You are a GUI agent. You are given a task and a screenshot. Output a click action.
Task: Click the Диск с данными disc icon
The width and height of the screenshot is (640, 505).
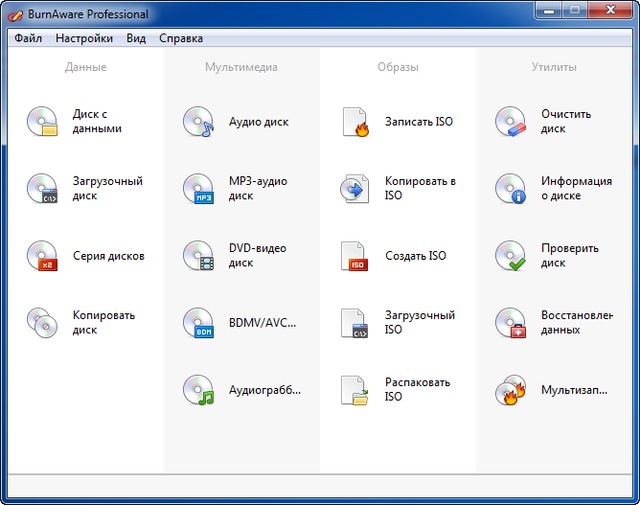click(42, 121)
